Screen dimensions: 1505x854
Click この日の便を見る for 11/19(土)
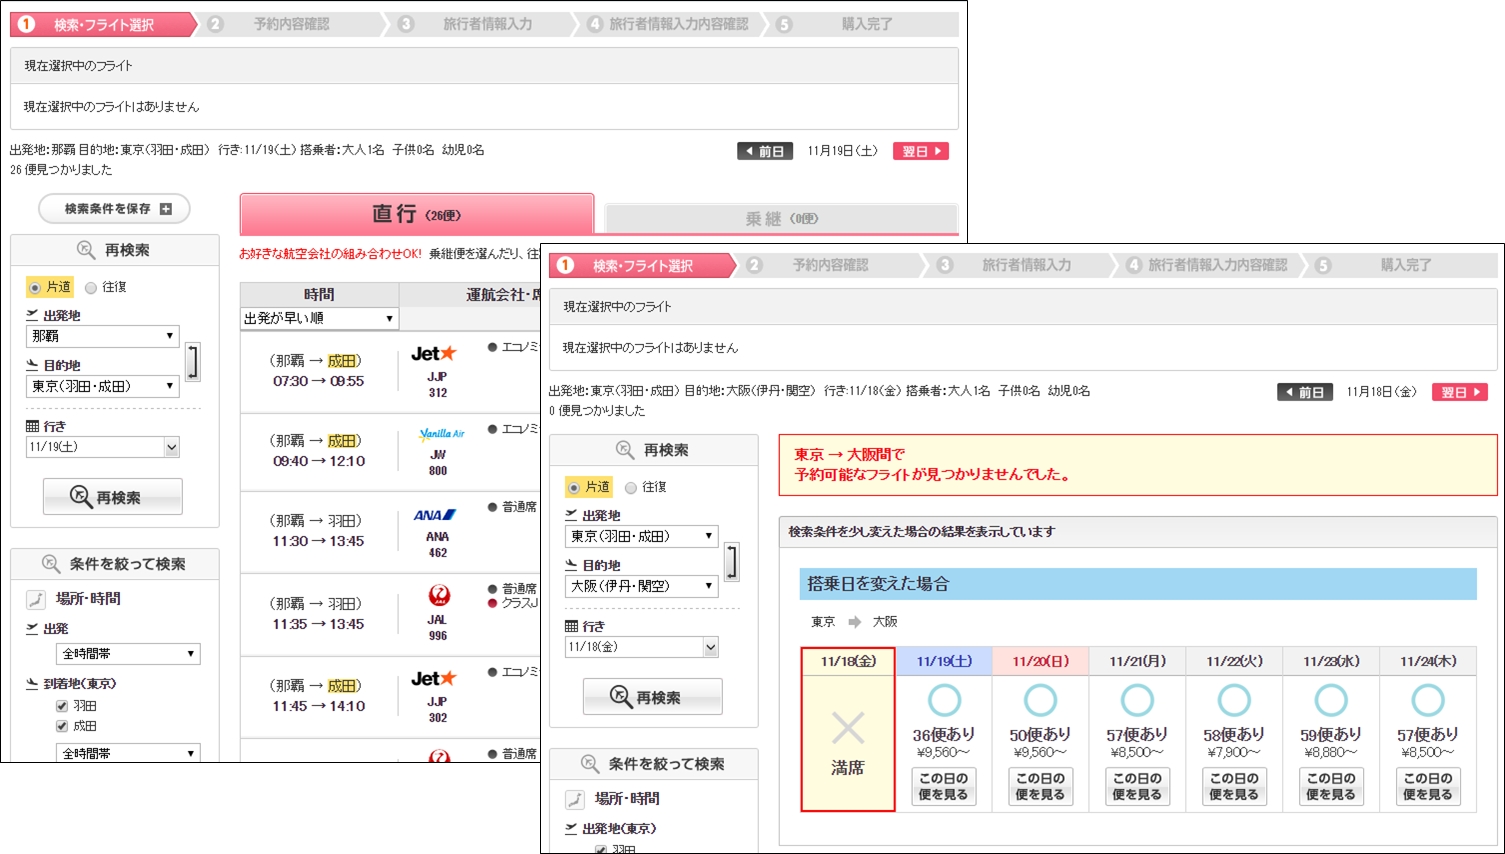944,786
